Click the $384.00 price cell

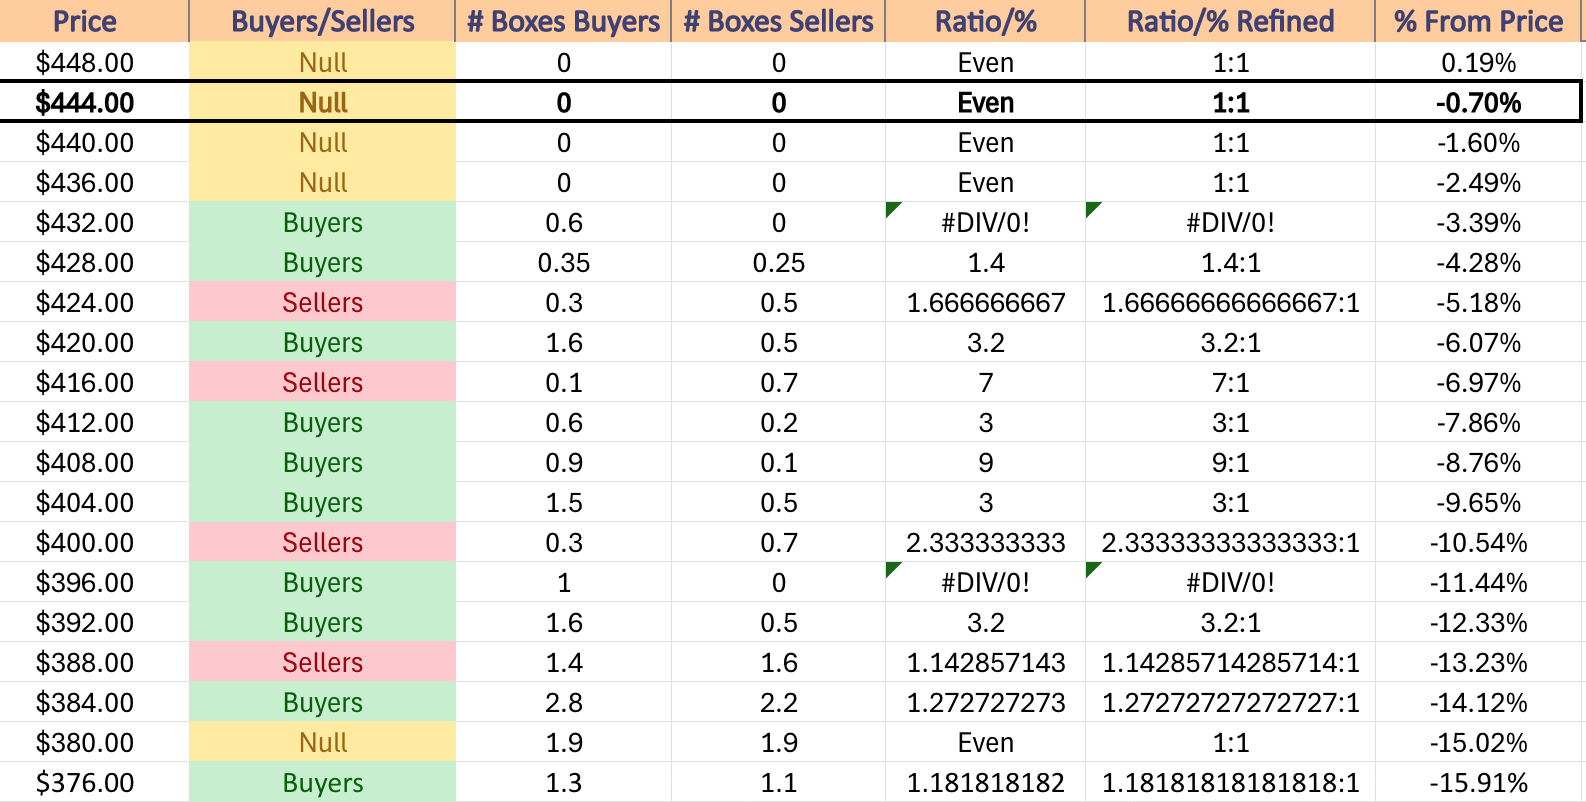94,702
